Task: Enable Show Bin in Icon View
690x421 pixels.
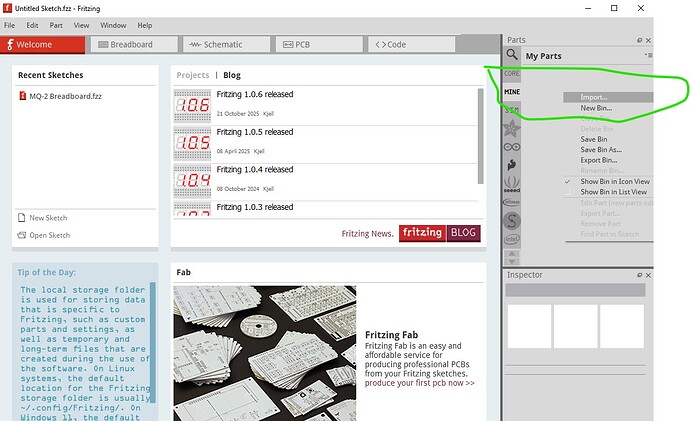Action: click(614, 181)
